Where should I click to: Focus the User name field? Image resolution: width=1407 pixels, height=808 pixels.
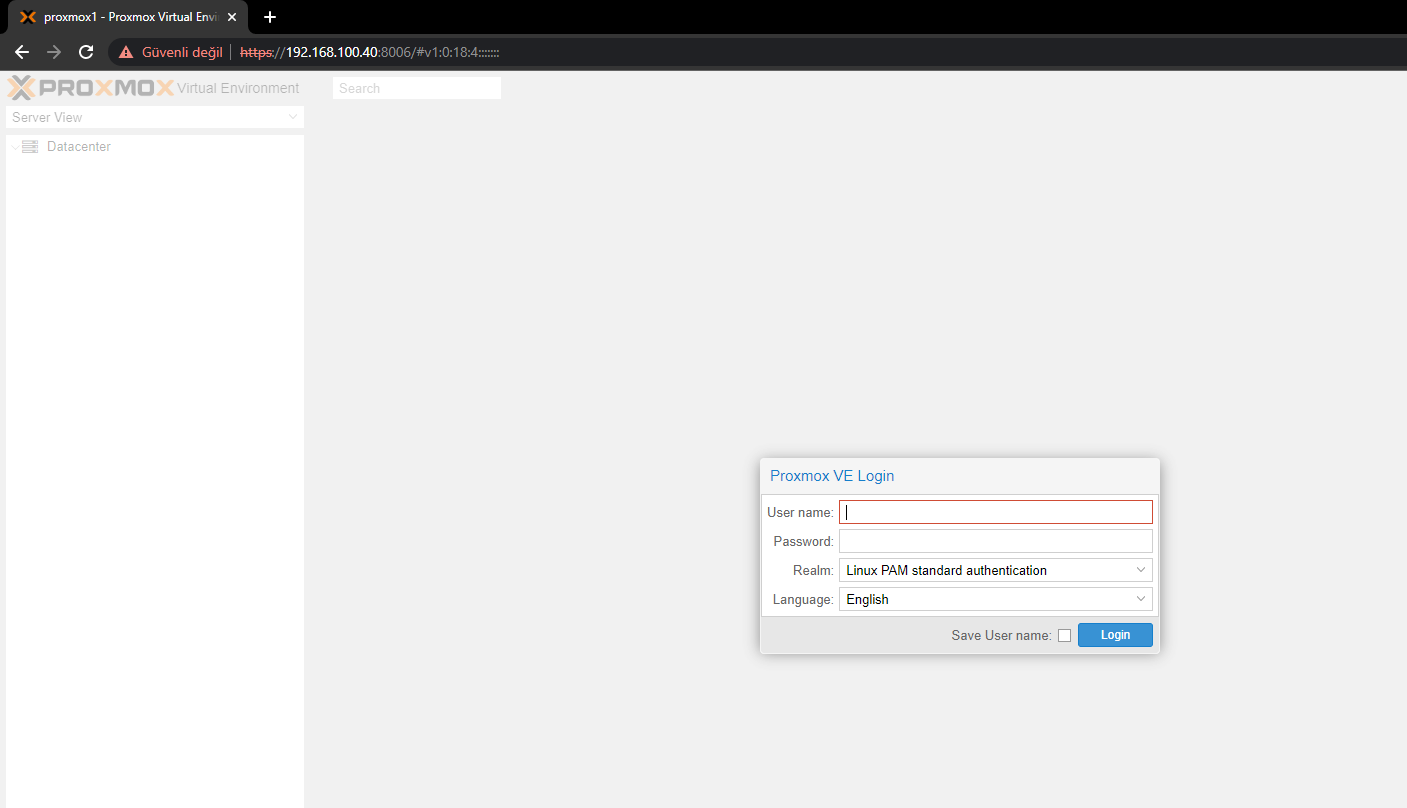[995, 512]
